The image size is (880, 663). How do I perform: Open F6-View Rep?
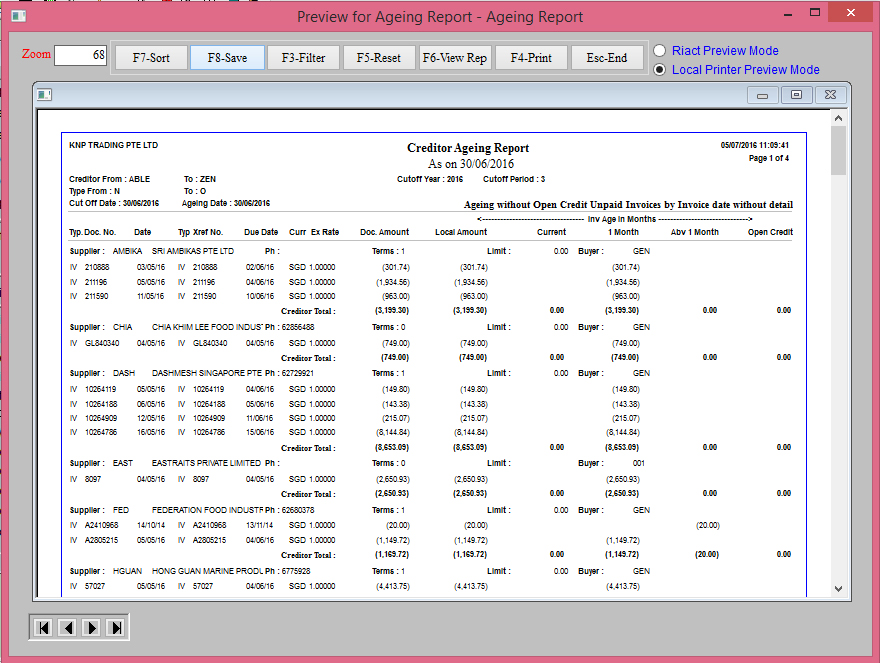pos(455,58)
